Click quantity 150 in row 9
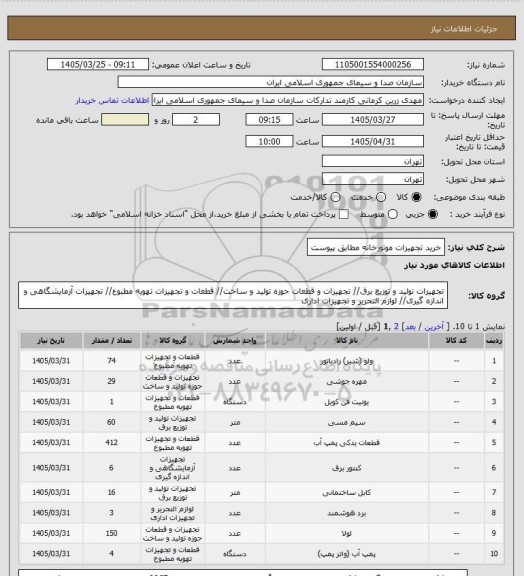Screen dimensions: 524x576 point(112,533)
